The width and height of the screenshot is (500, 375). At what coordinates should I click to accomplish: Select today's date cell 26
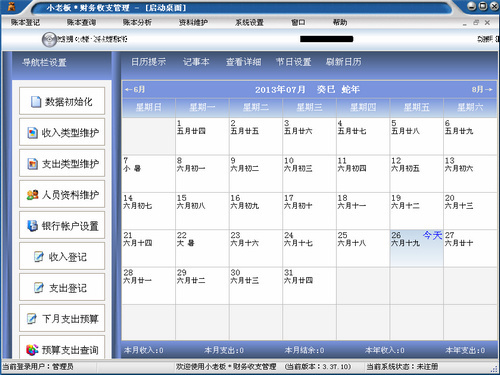(416, 248)
